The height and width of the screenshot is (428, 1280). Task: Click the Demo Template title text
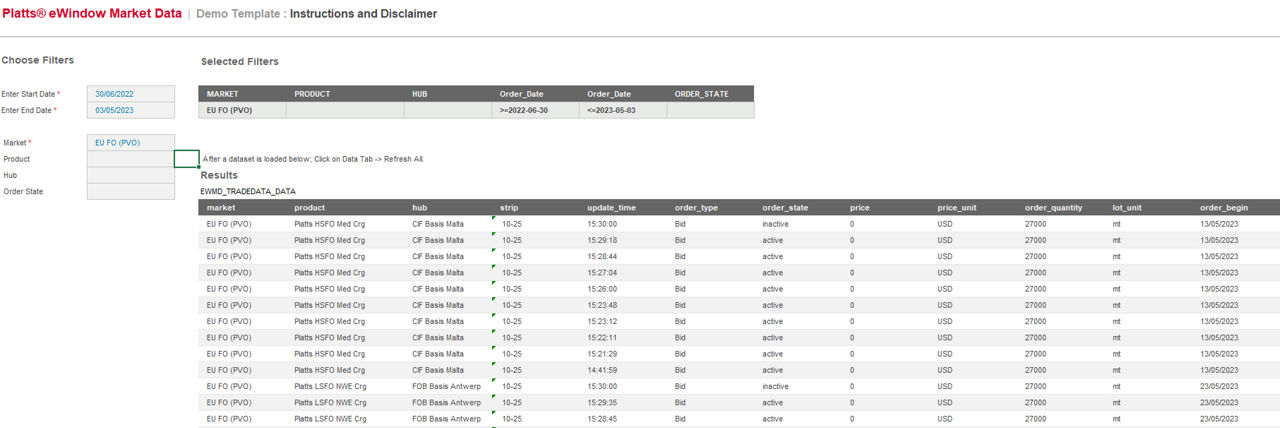[x=239, y=14]
